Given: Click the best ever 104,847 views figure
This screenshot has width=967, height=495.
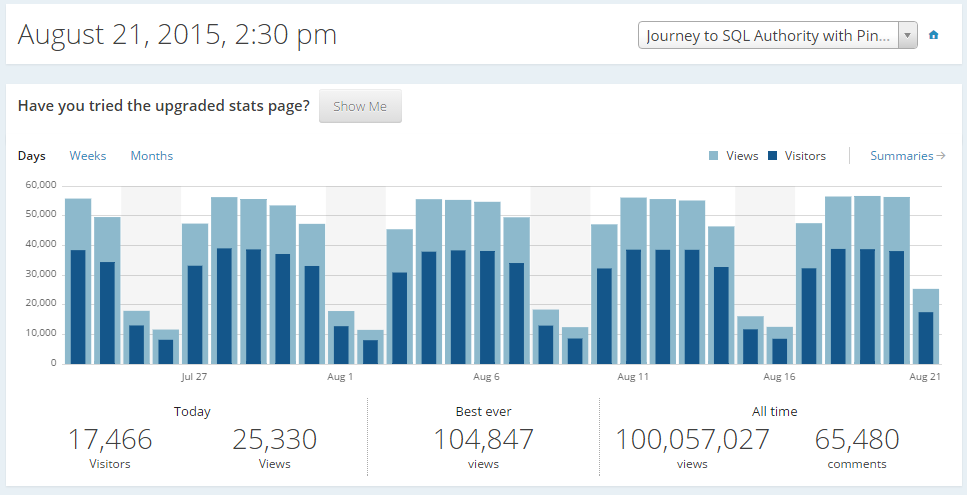Looking at the screenshot, I should (483, 439).
